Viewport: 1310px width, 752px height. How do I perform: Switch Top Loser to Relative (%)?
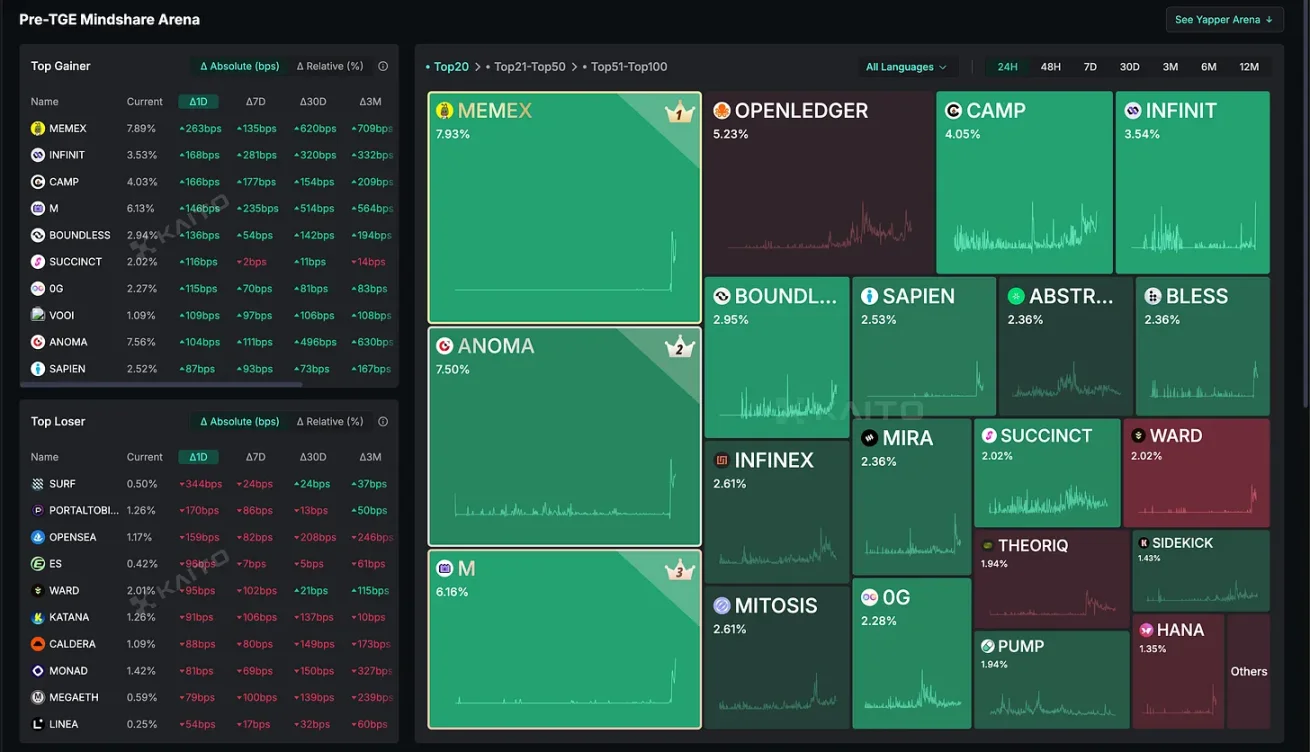pos(329,422)
